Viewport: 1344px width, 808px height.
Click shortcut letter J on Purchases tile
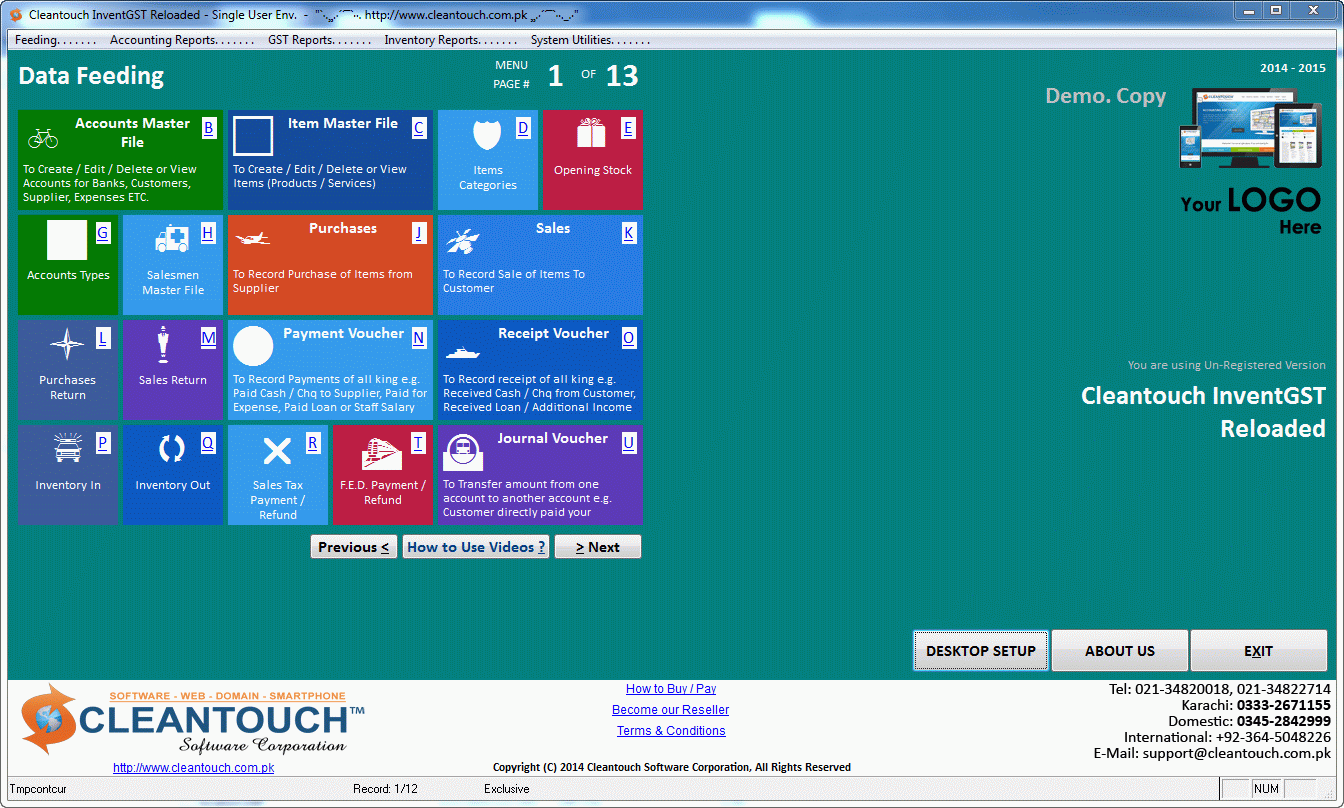pyautogui.click(x=418, y=233)
